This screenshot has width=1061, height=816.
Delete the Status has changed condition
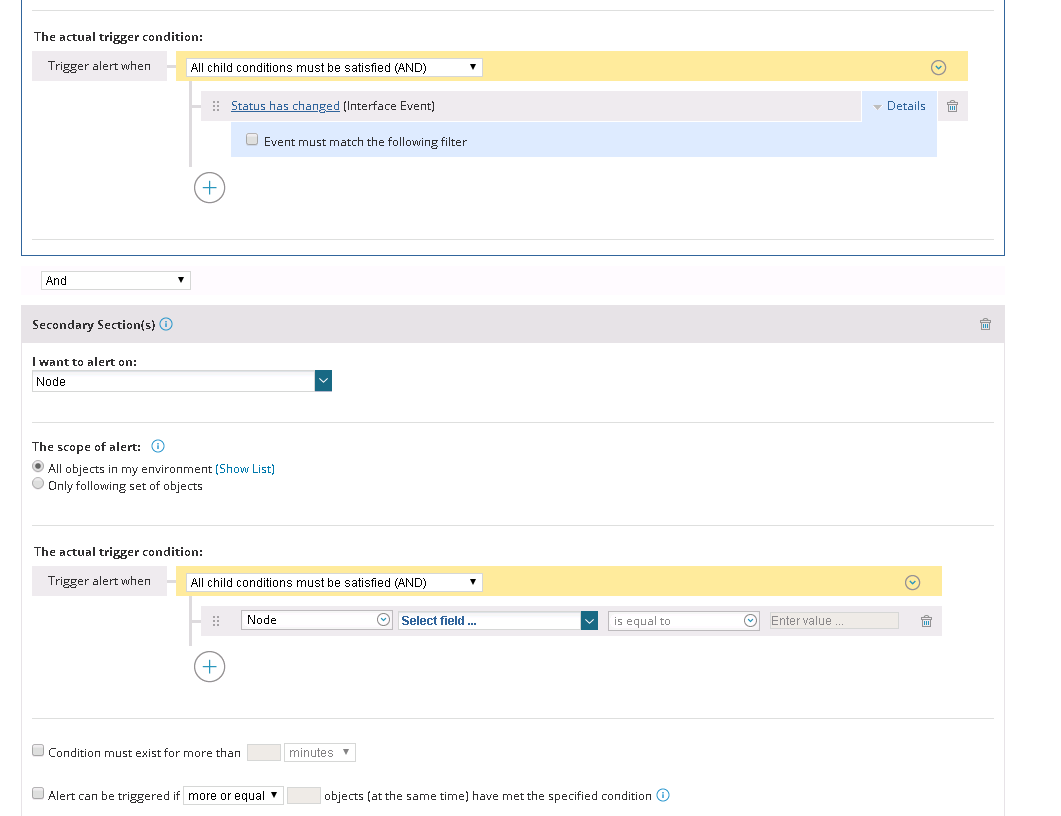tap(952, 106)
